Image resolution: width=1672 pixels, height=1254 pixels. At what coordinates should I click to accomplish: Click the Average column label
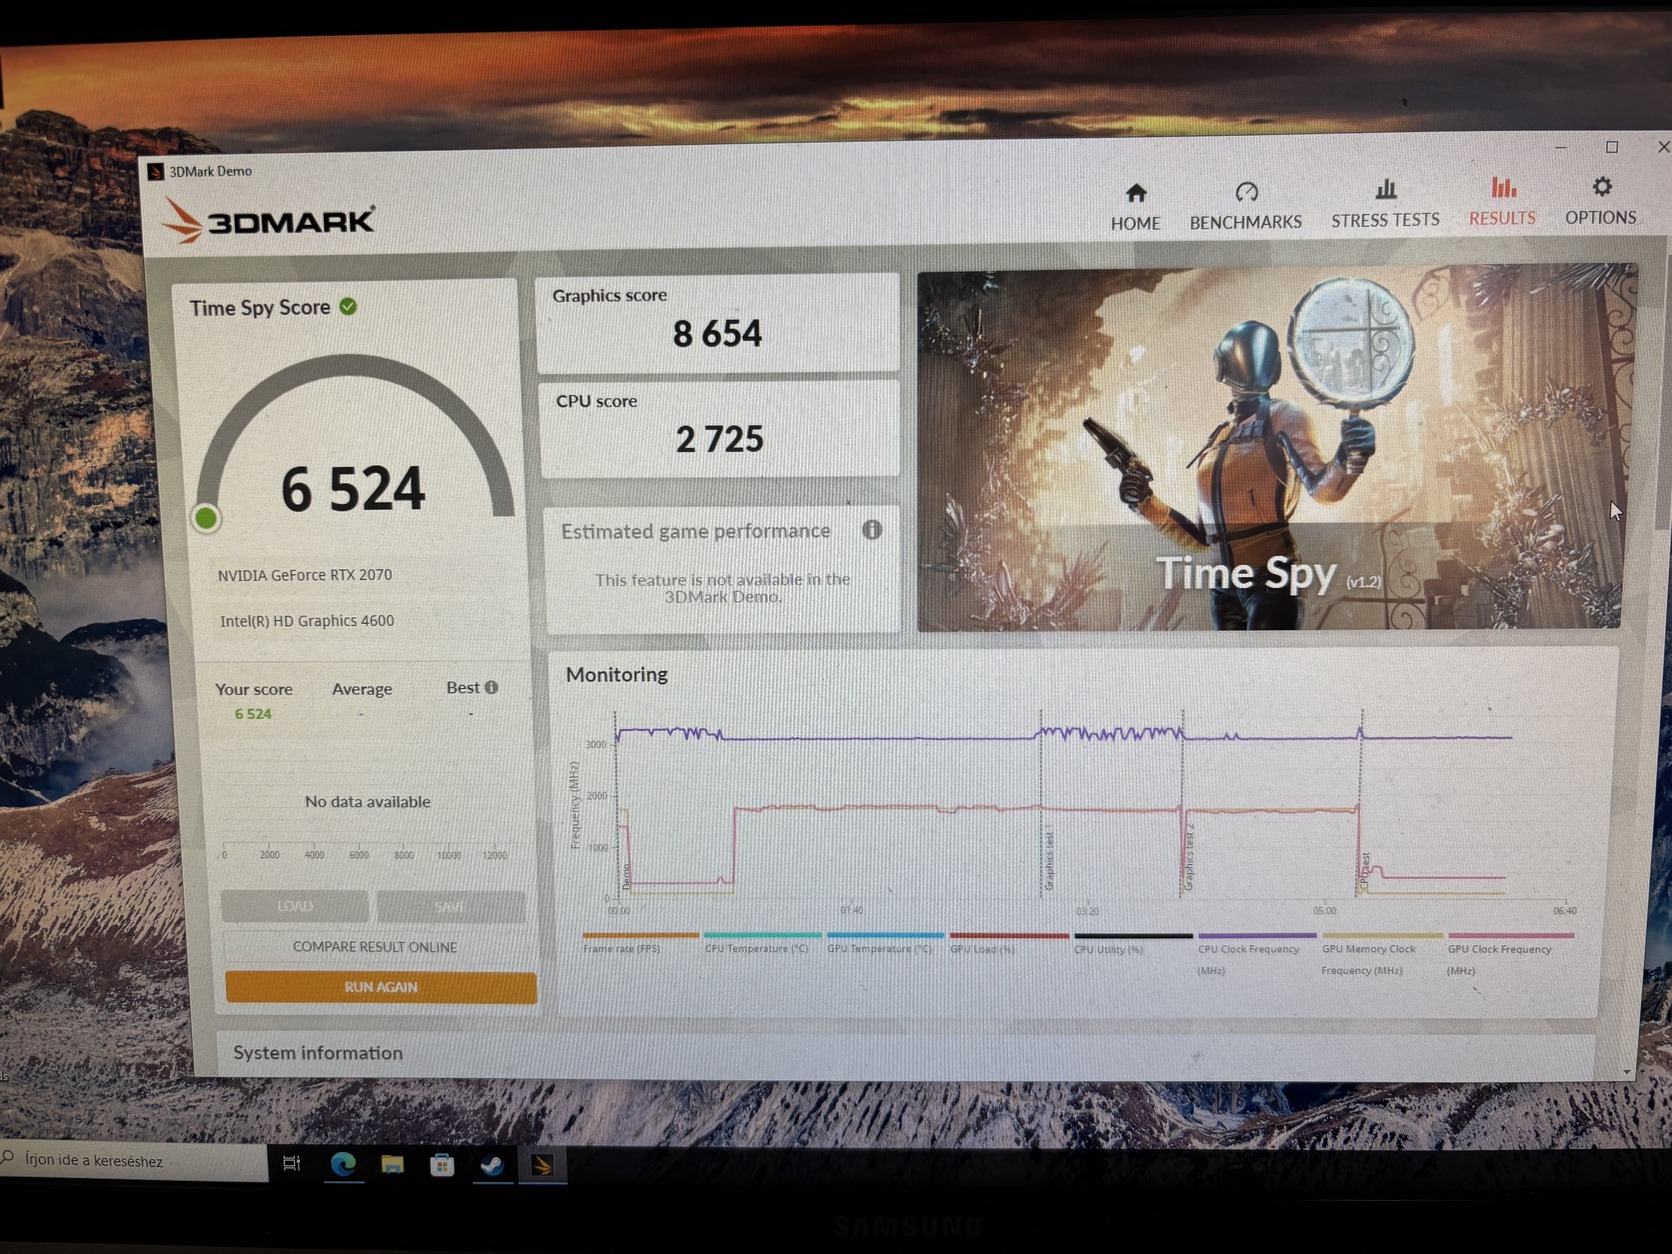(362, 689)
